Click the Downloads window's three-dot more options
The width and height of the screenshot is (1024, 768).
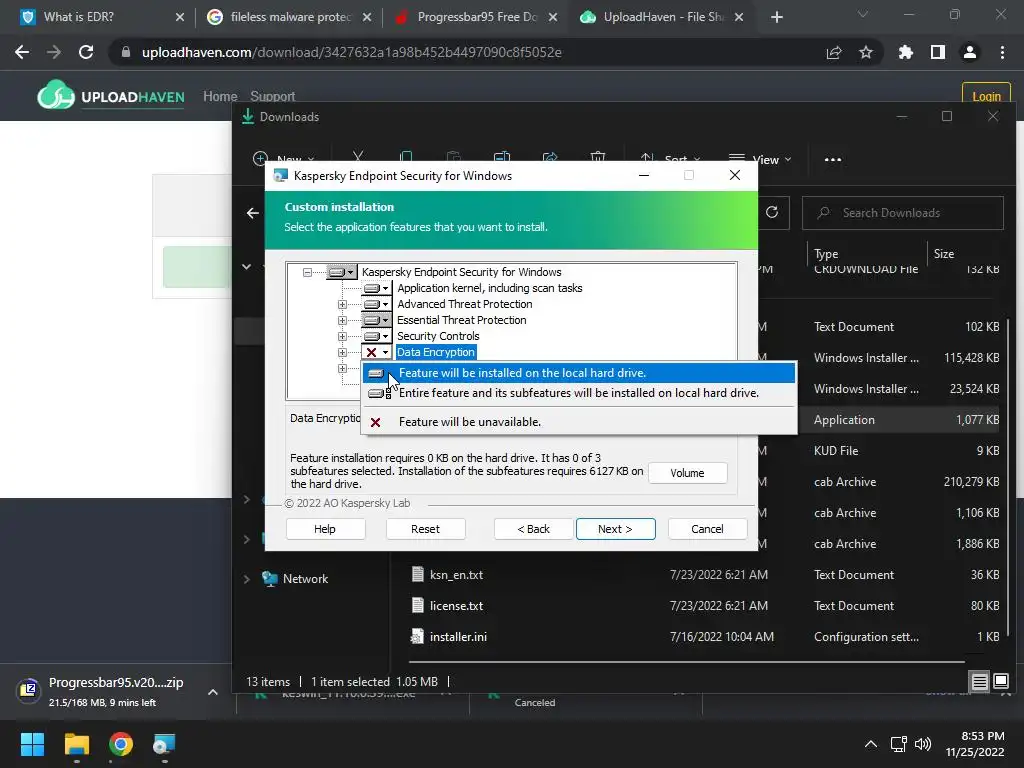click(833, 159)
